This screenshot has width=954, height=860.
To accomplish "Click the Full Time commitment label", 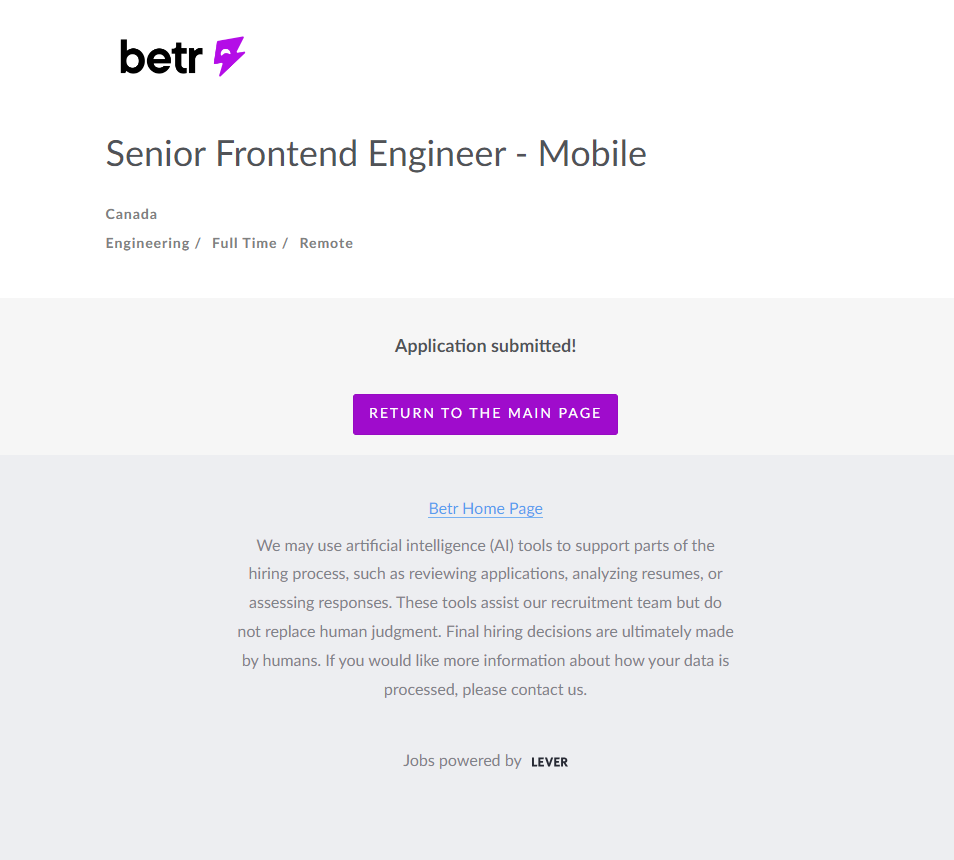I will coord(244,243).
